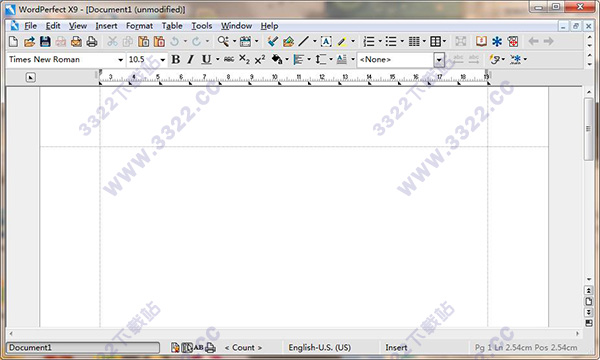
Task: Click English-U.S. (US) language in status bar
Action: [x=320, y=347]
